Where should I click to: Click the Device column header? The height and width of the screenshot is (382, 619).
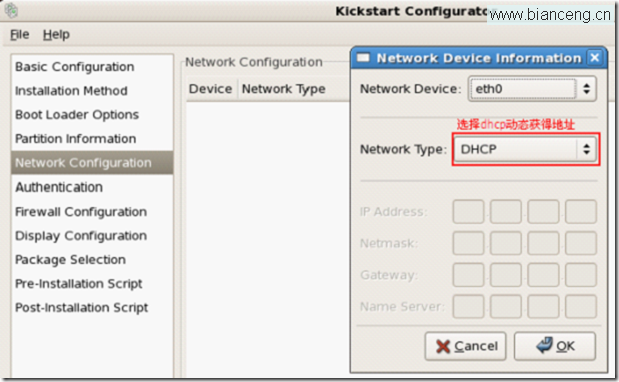tap(210, 89)
